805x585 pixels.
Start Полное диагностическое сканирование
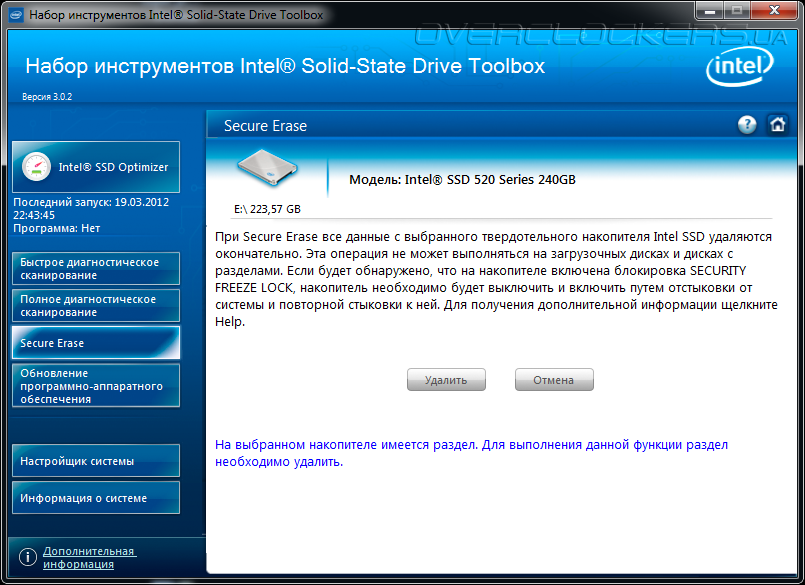(x=96, y=306)
